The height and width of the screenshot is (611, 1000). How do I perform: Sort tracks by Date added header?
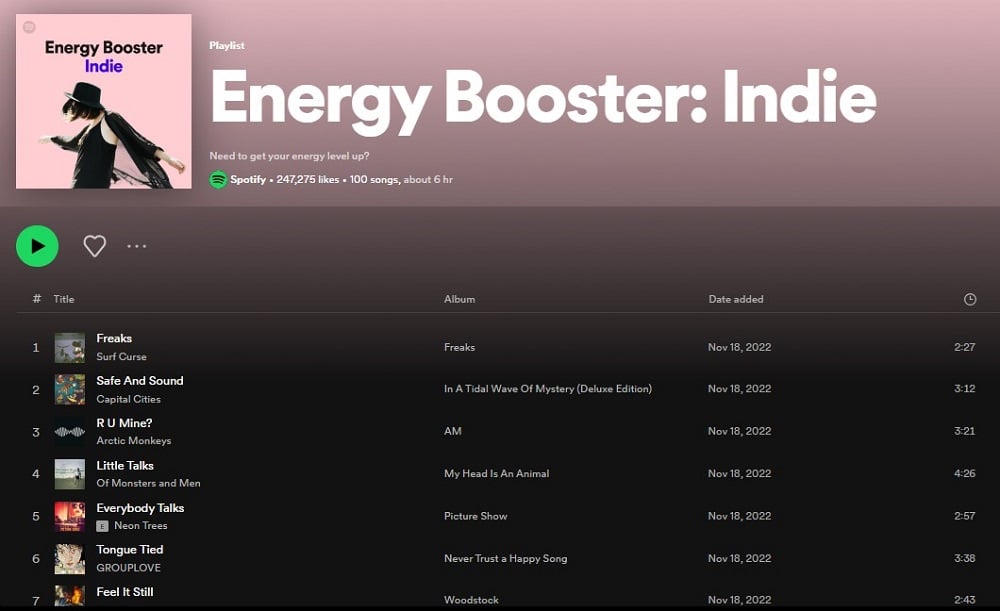(x=735, y=299)
